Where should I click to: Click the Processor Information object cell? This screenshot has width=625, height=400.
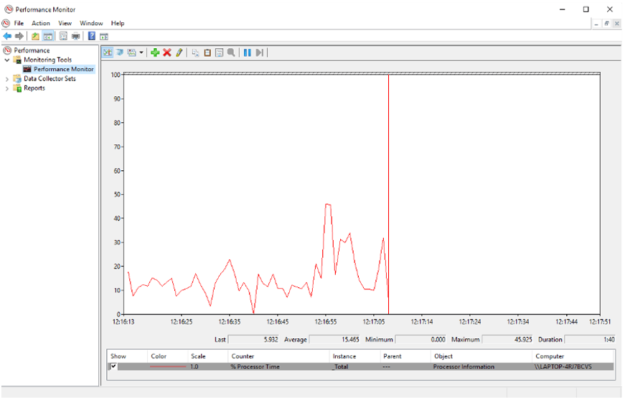464,367
